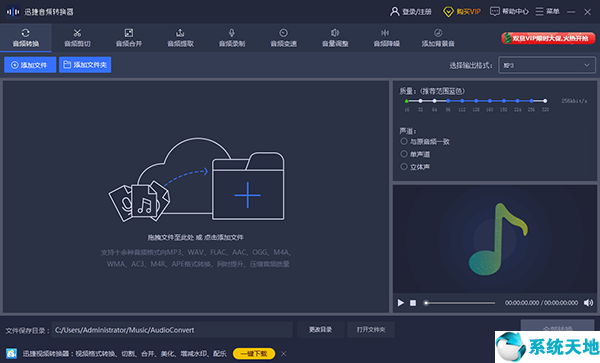The image size is (600, 363).
Task: Expand the 选择输出格式 MP3 dropdown
Action: (547, 65)
